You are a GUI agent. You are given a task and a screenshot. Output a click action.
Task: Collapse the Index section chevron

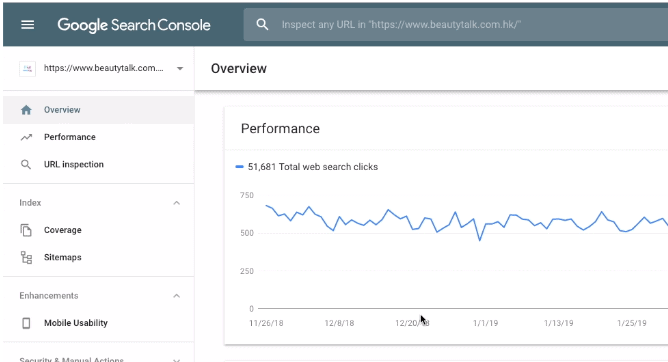click(176, 203)
